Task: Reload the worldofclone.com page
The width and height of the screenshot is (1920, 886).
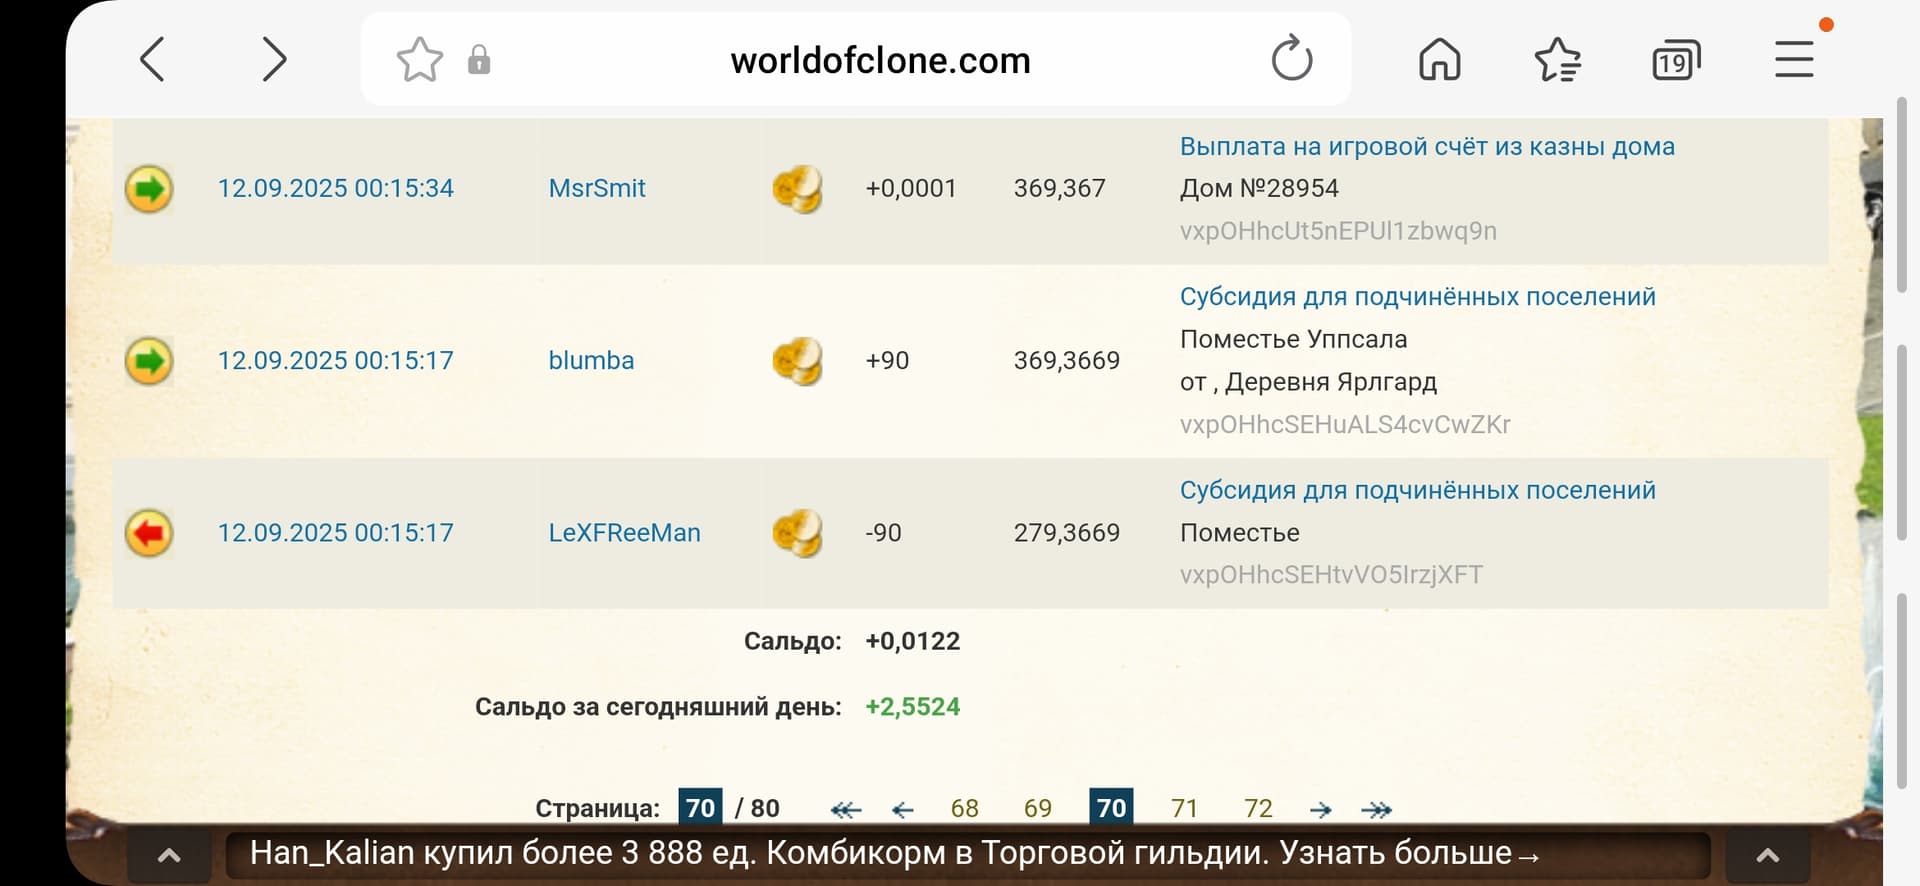Action: point(1291,59)
